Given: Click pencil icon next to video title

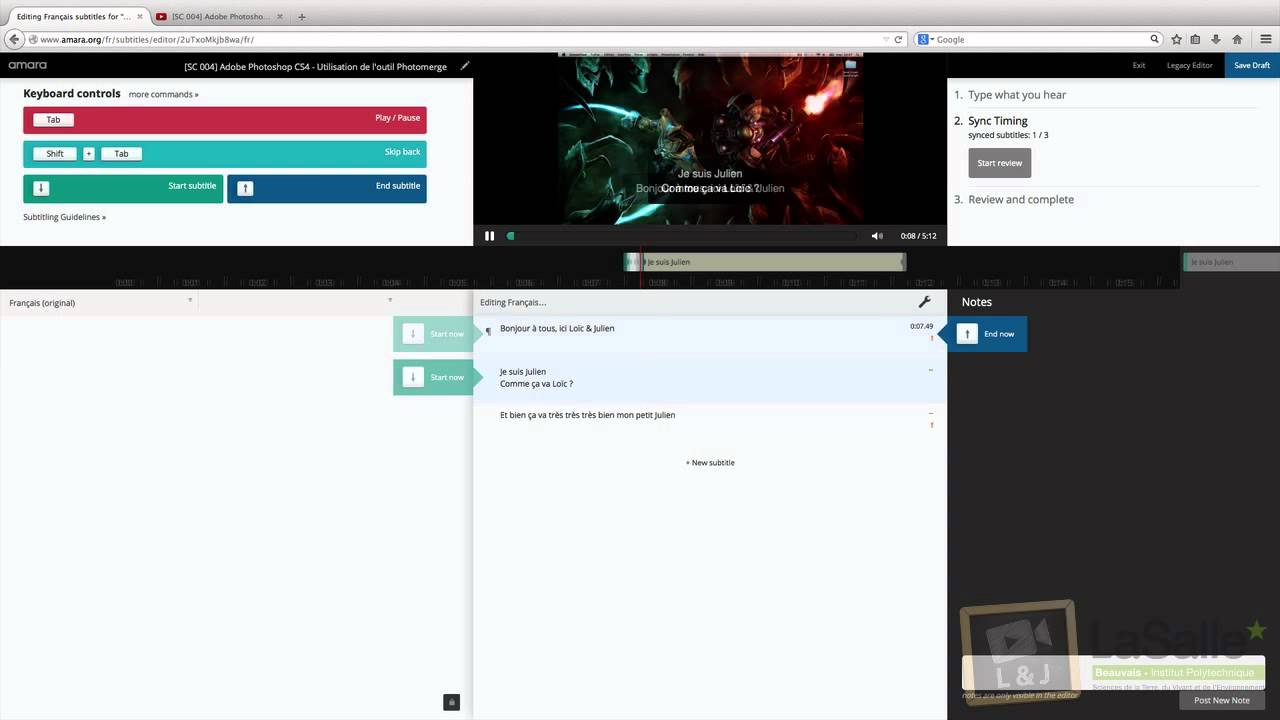Looking at the screenshot, I should point(465,65).
